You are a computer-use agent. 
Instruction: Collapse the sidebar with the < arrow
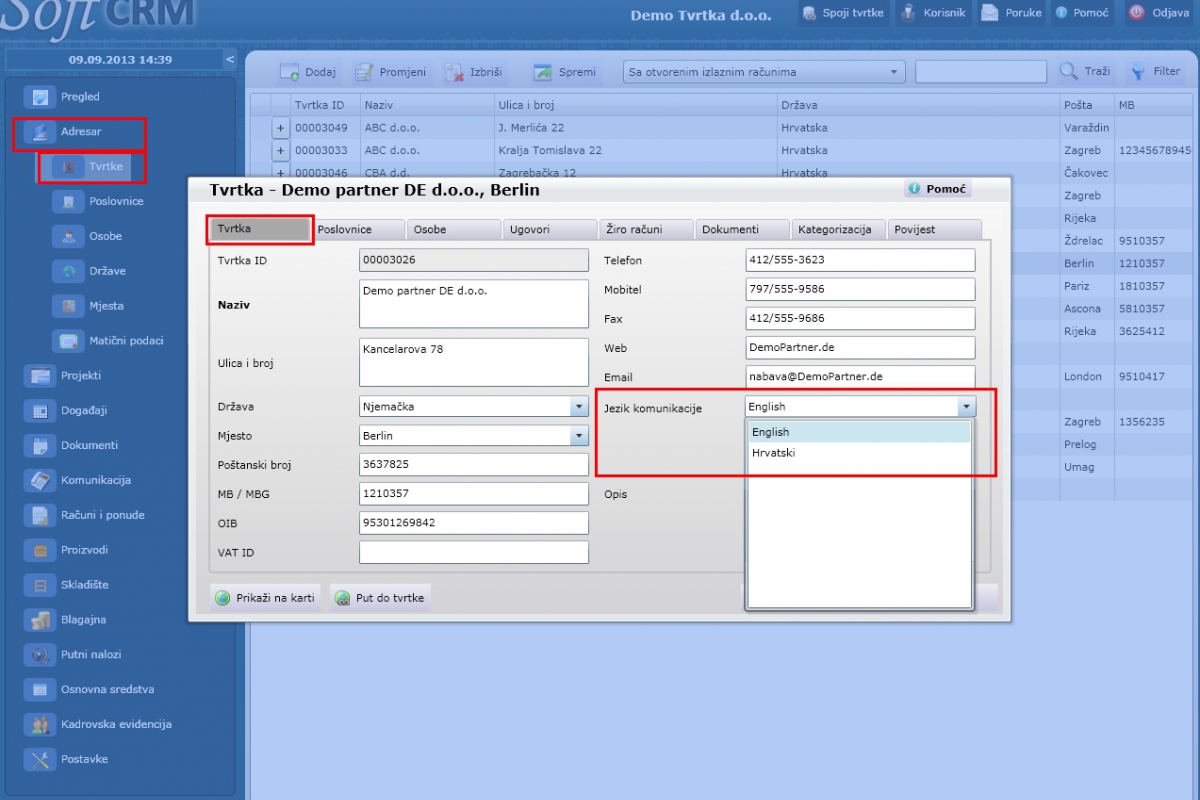[229, 59]
